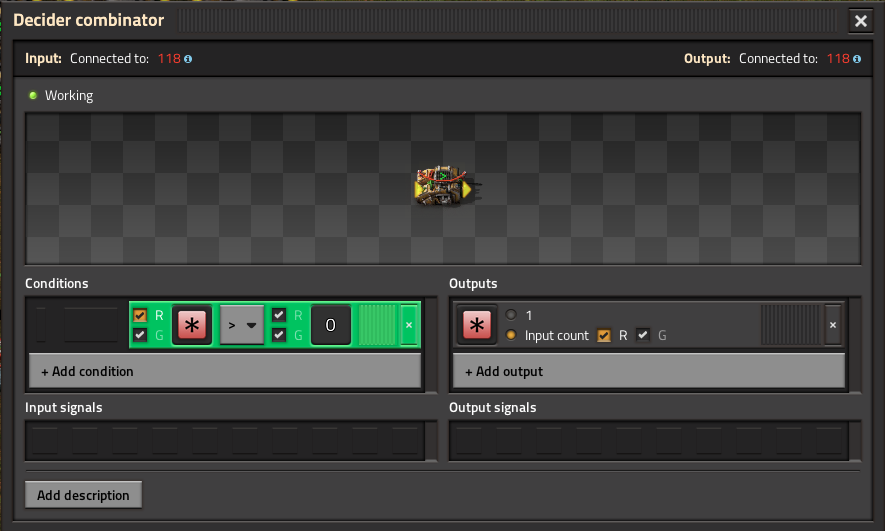Click the first empty Output signals slot
885x531 pixels.
469,441
